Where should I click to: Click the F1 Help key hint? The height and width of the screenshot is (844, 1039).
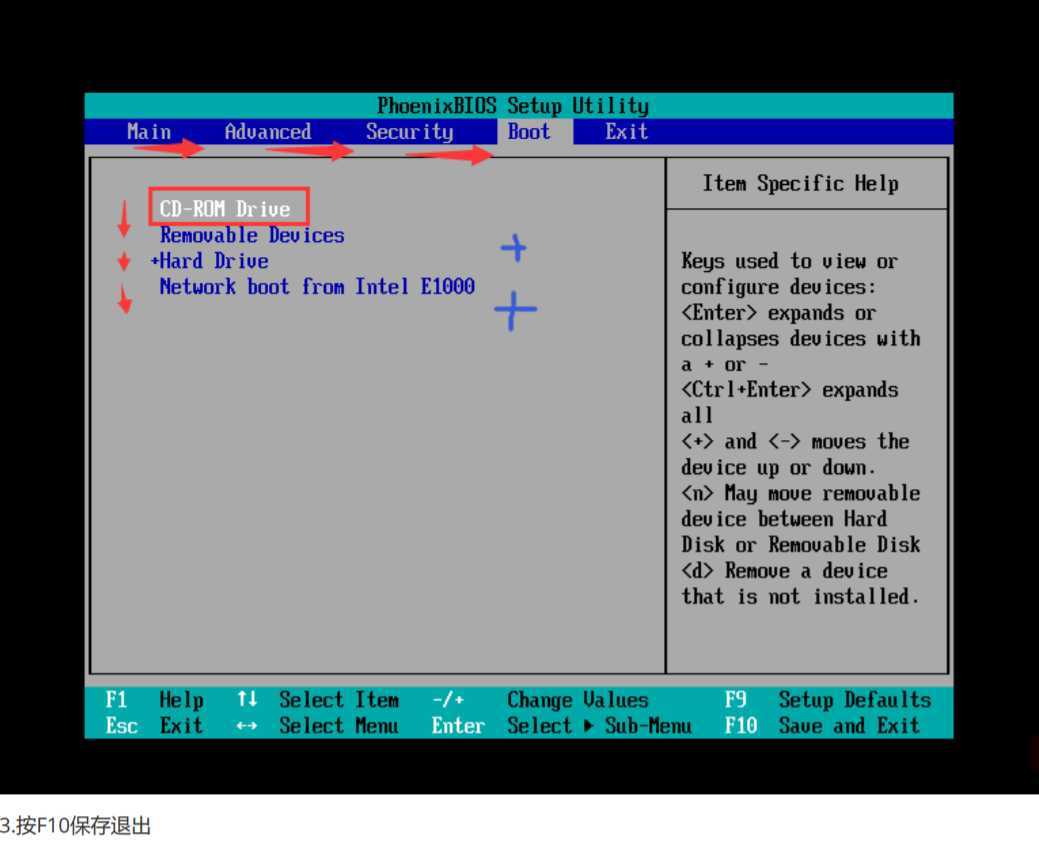pos(154,700)
